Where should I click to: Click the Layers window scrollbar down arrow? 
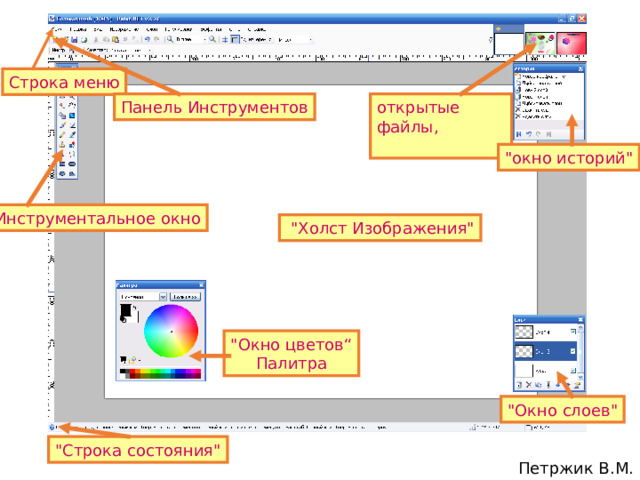(x=581, y=378)
